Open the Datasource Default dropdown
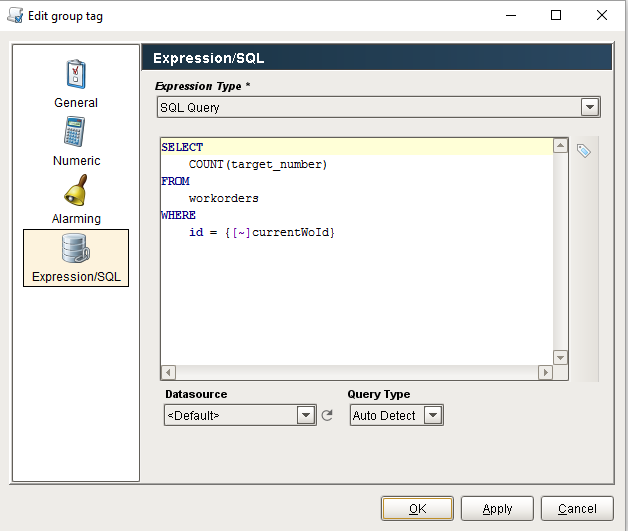628x531 pixels. [240, 415]
